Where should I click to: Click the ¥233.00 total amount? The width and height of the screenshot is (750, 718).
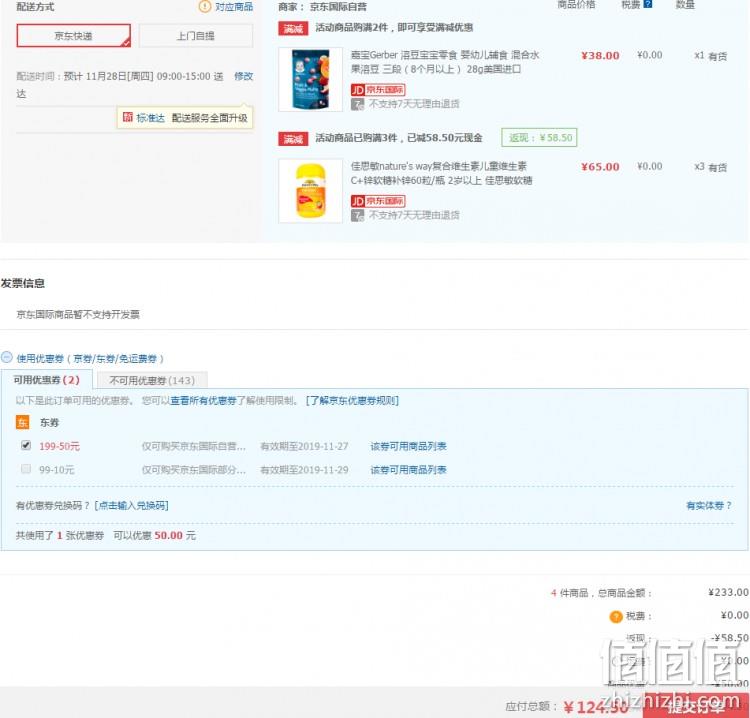click(x=728, y=592)
